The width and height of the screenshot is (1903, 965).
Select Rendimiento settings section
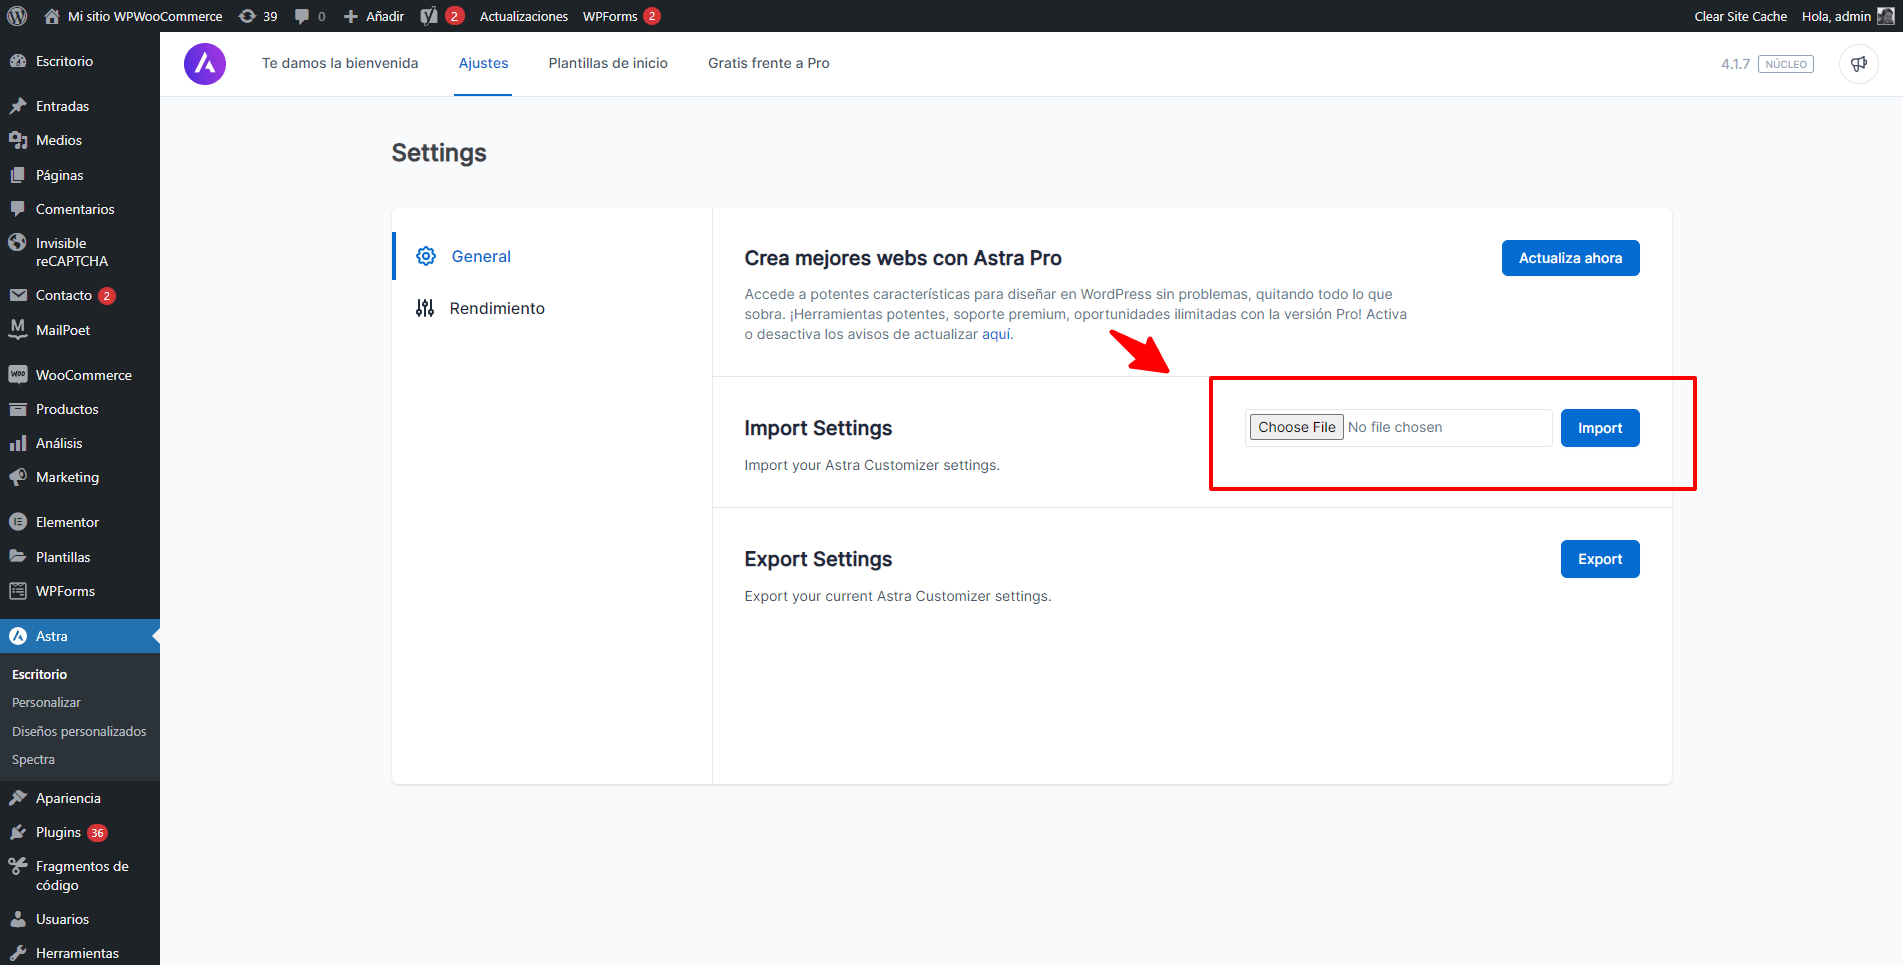tap(552, 308)
